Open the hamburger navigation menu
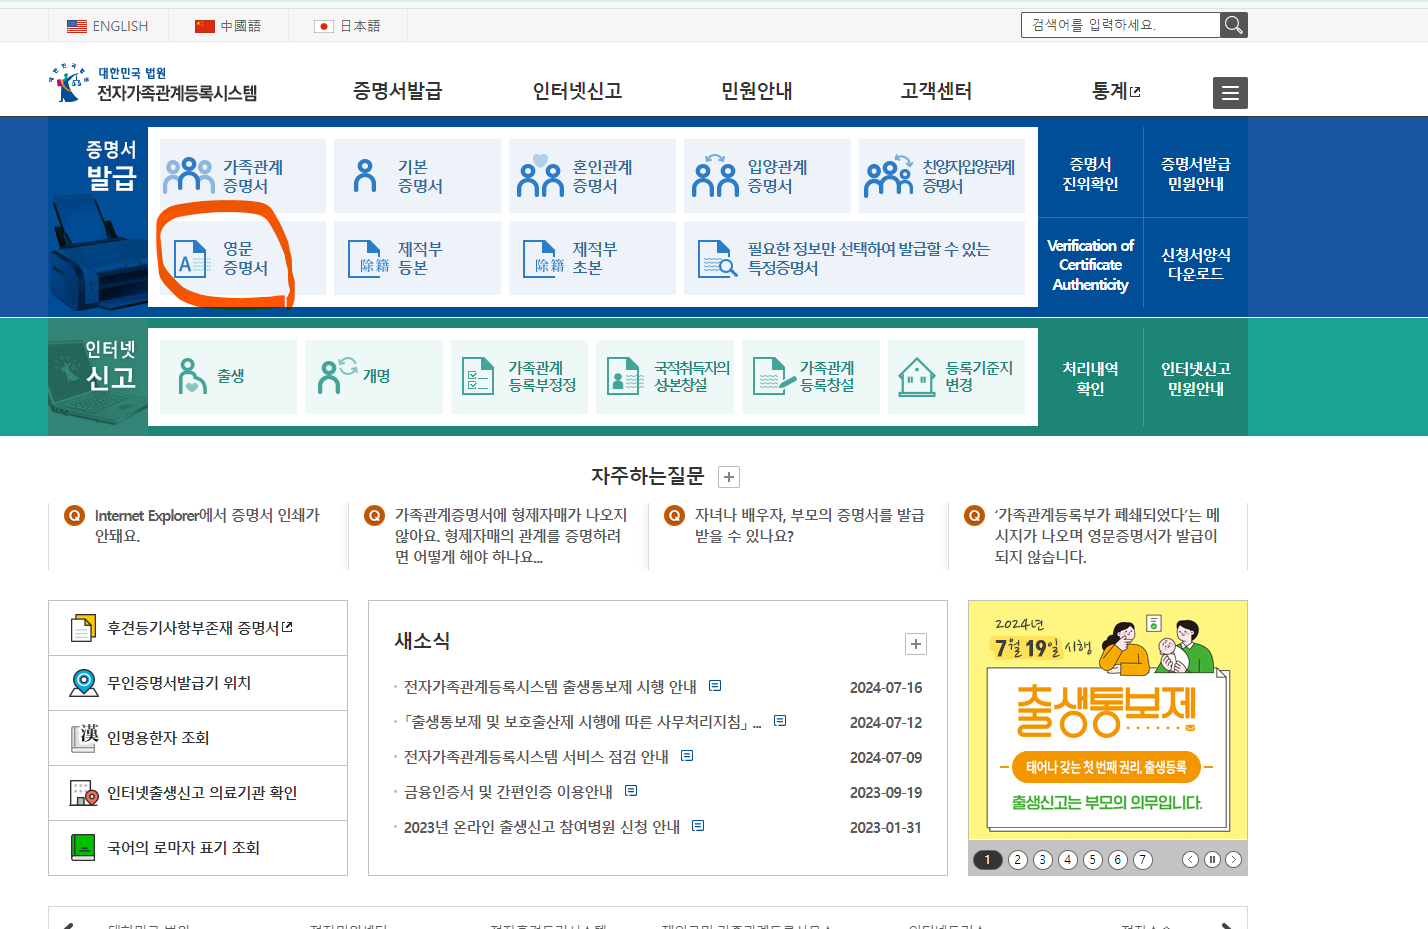The width and height of the screenshot is (1428, 929). [x=1229, y=93]
